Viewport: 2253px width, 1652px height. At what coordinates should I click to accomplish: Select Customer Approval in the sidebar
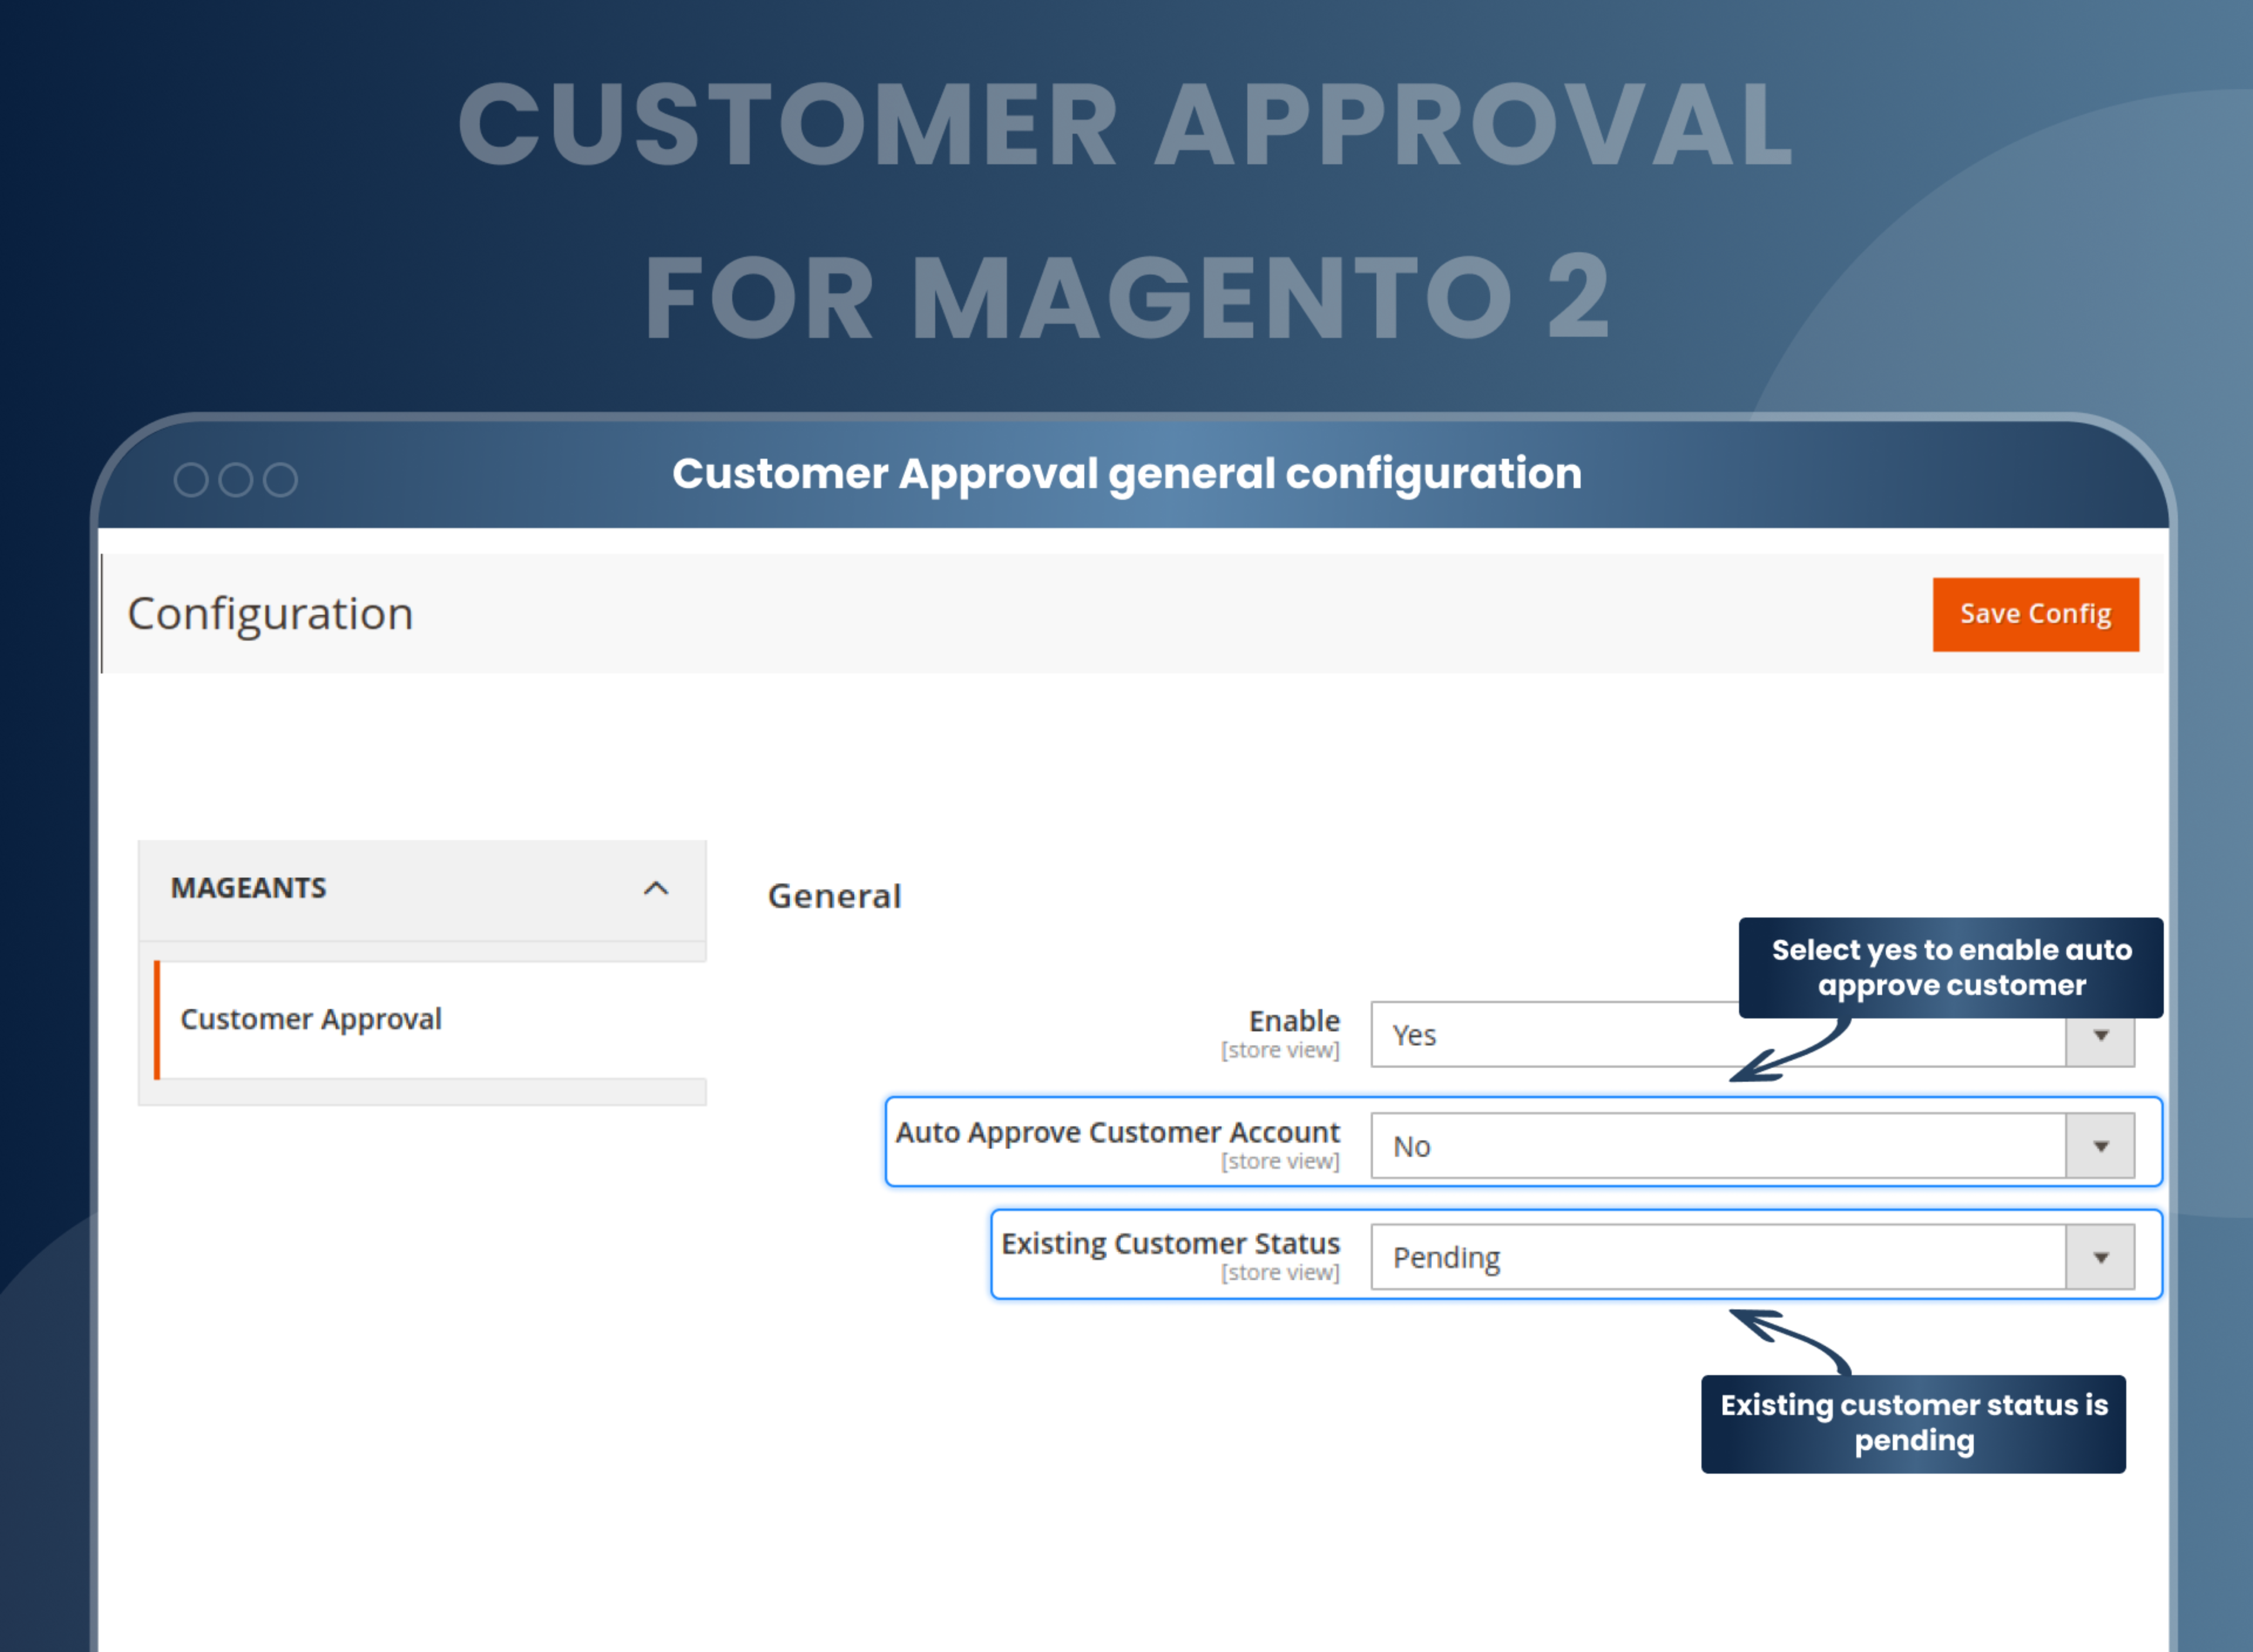pyautogui.click(x=311, y=1019)
